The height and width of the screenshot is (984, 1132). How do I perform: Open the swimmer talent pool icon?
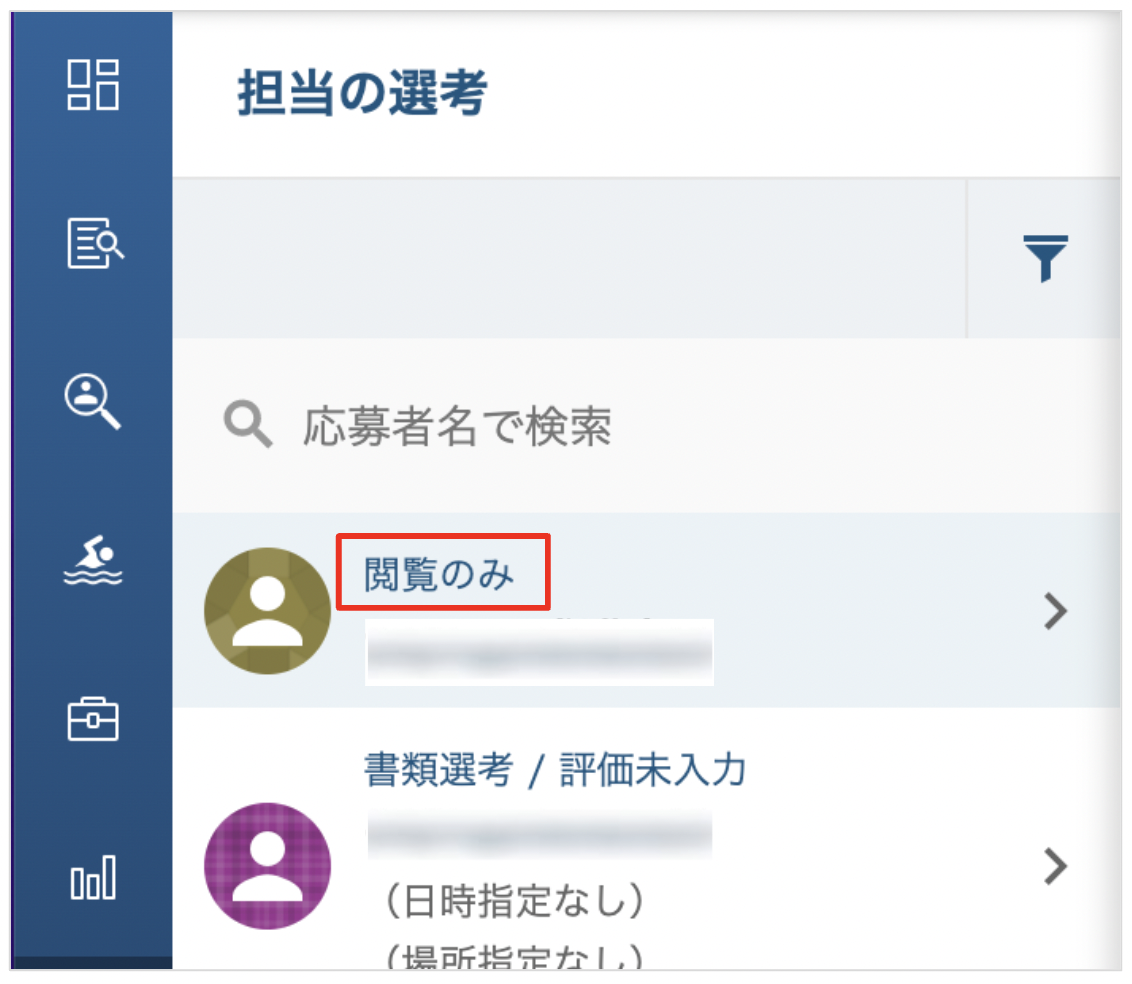(x=93, y=560)
